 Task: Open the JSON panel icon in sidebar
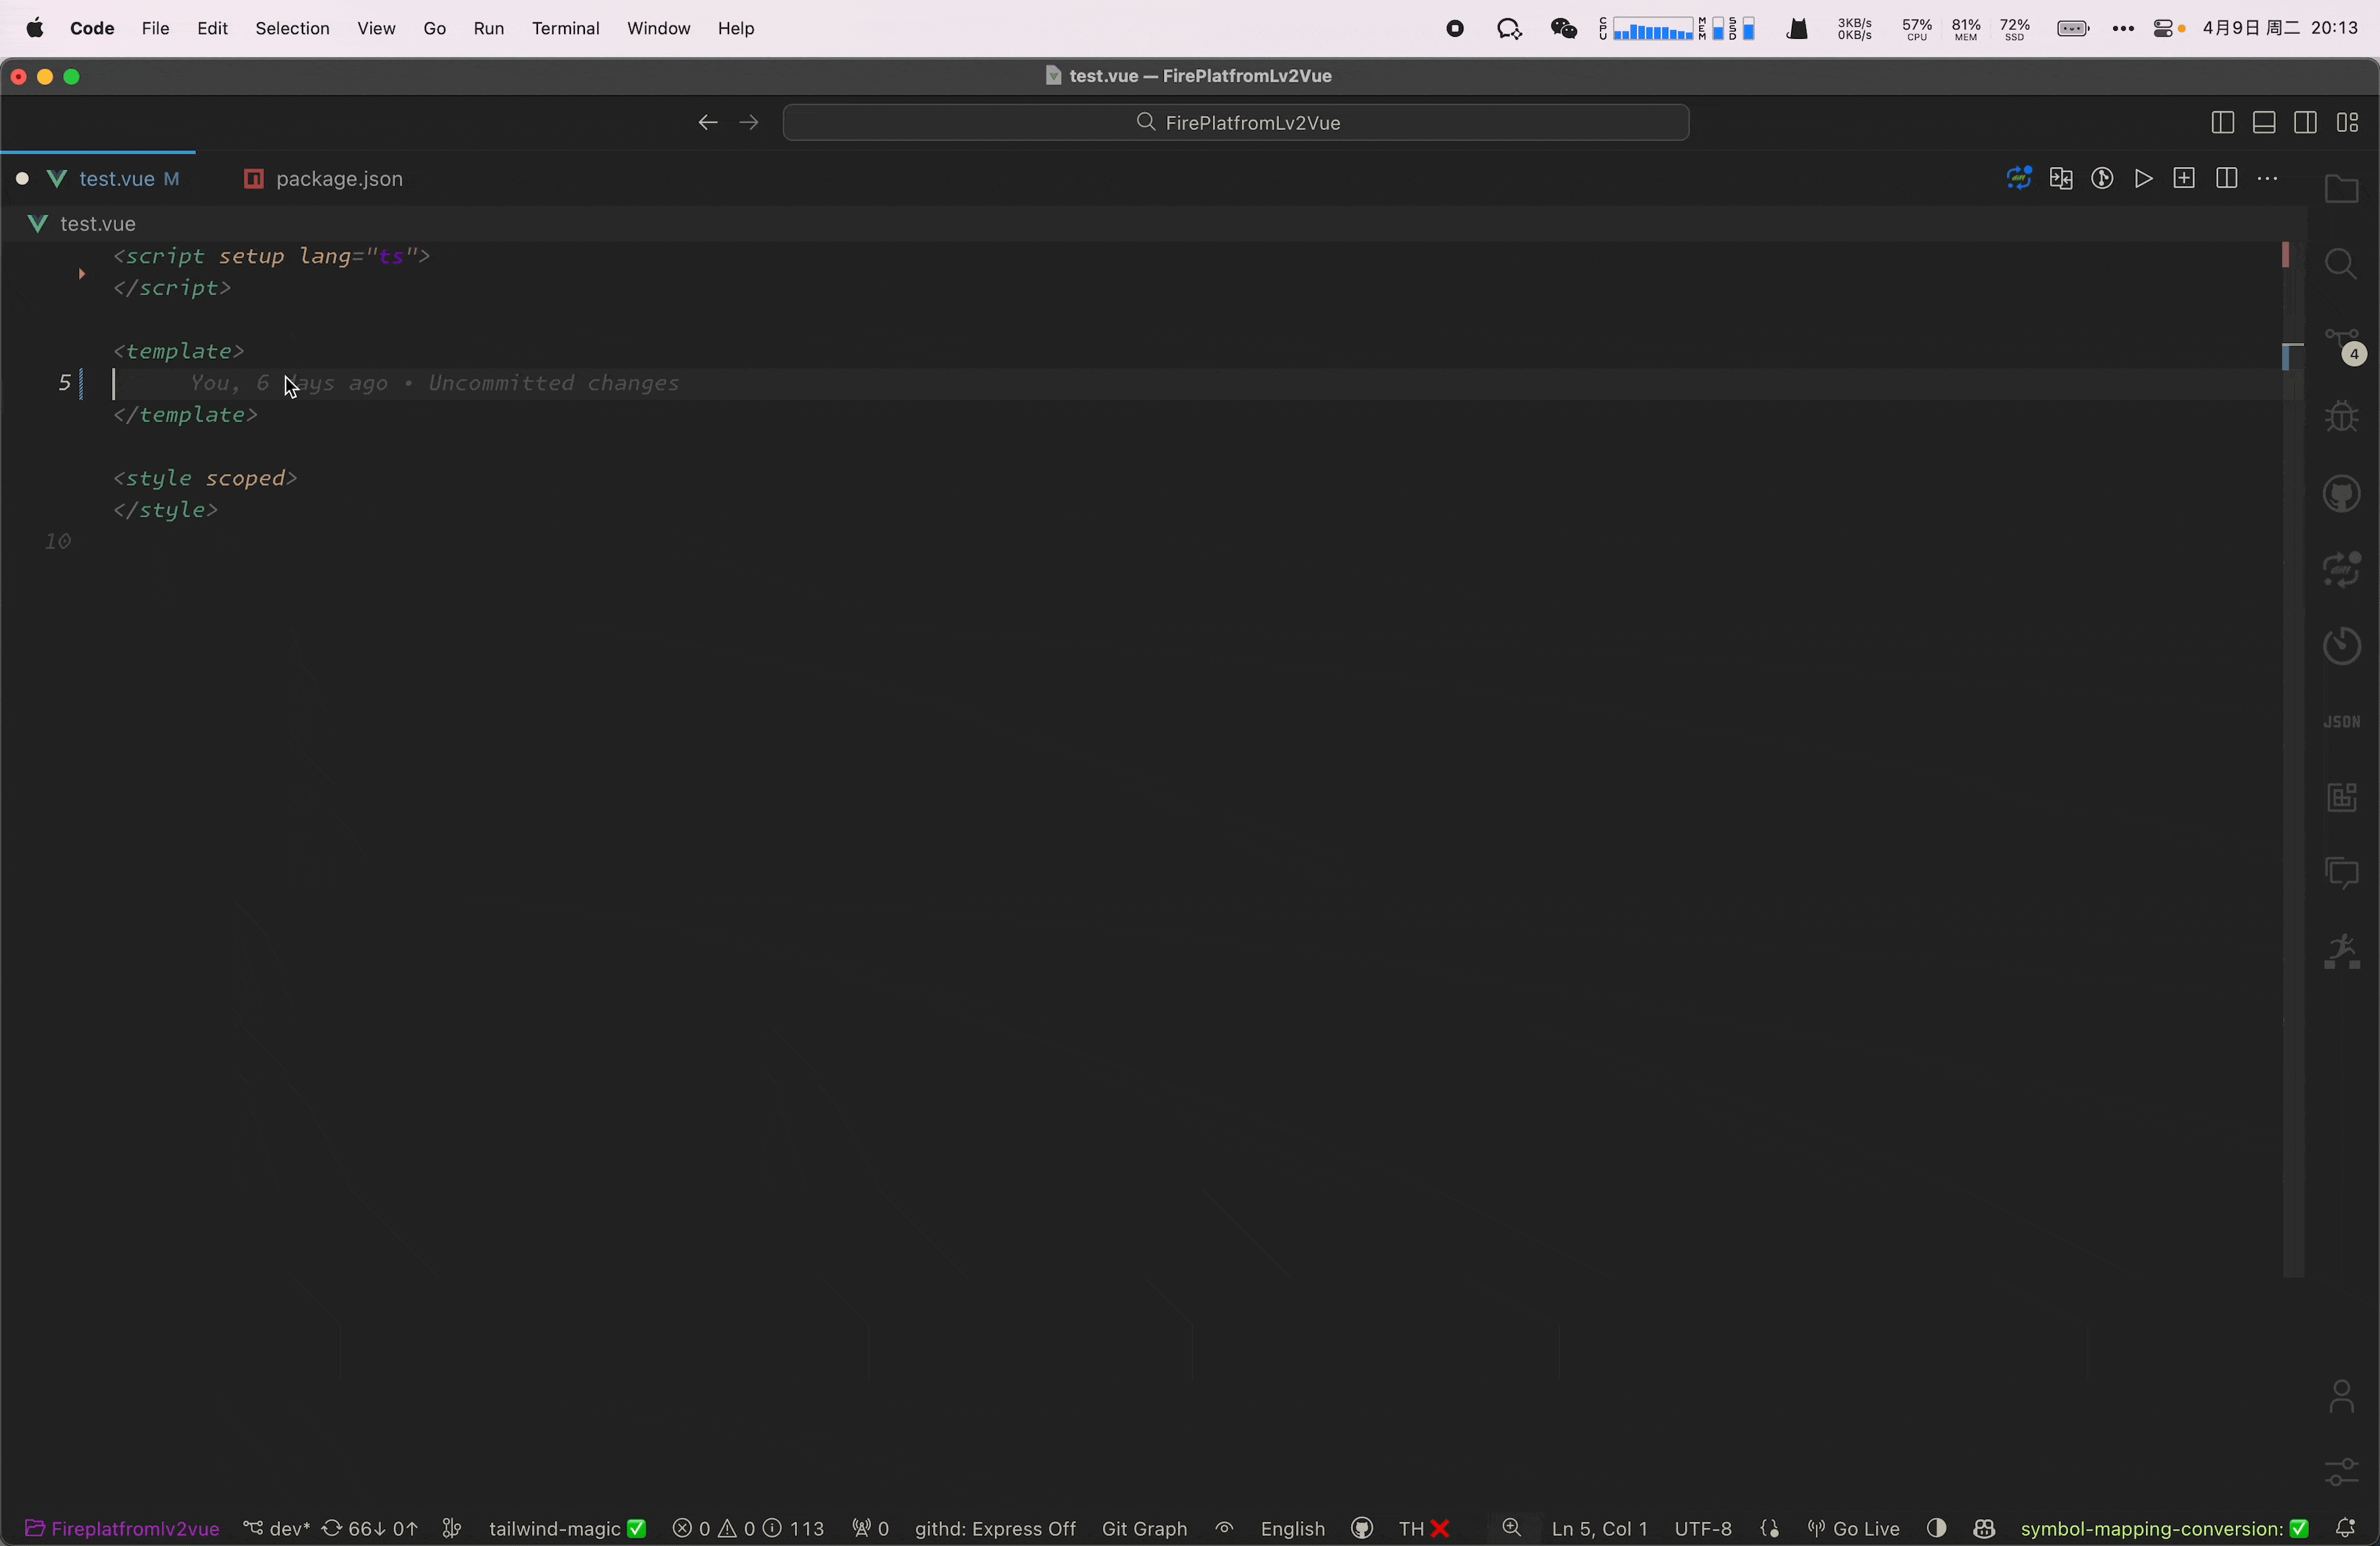click(x=2341, y=721)
